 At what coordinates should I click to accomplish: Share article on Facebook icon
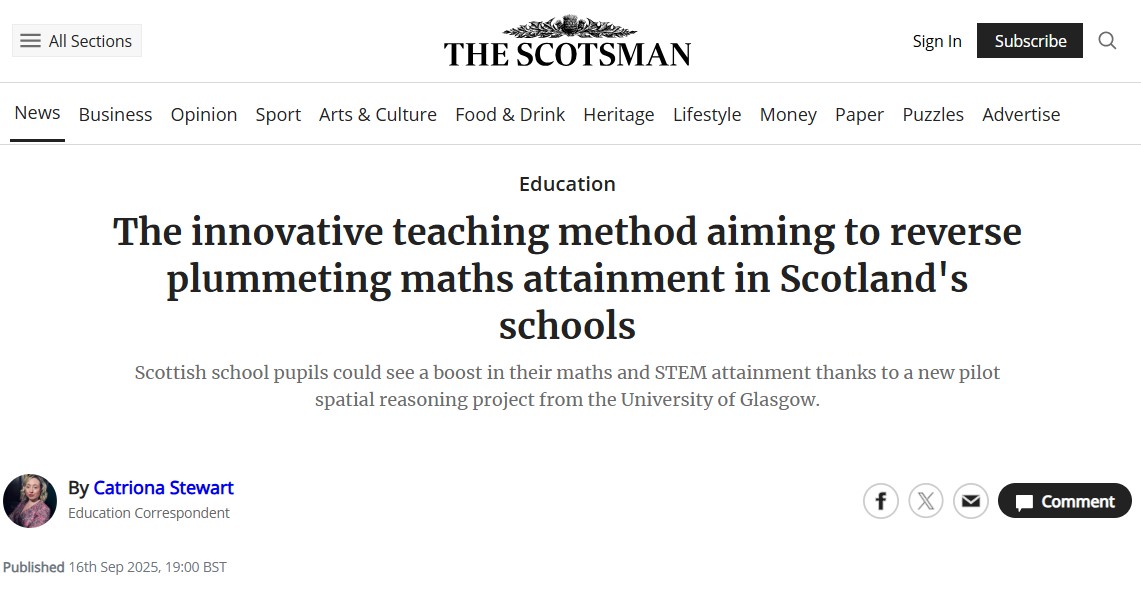coord(880,501)
